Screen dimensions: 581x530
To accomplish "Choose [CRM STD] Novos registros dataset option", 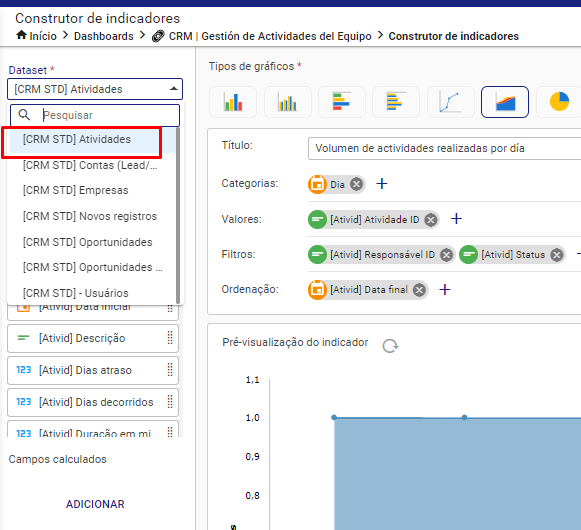I will point(93,216).
